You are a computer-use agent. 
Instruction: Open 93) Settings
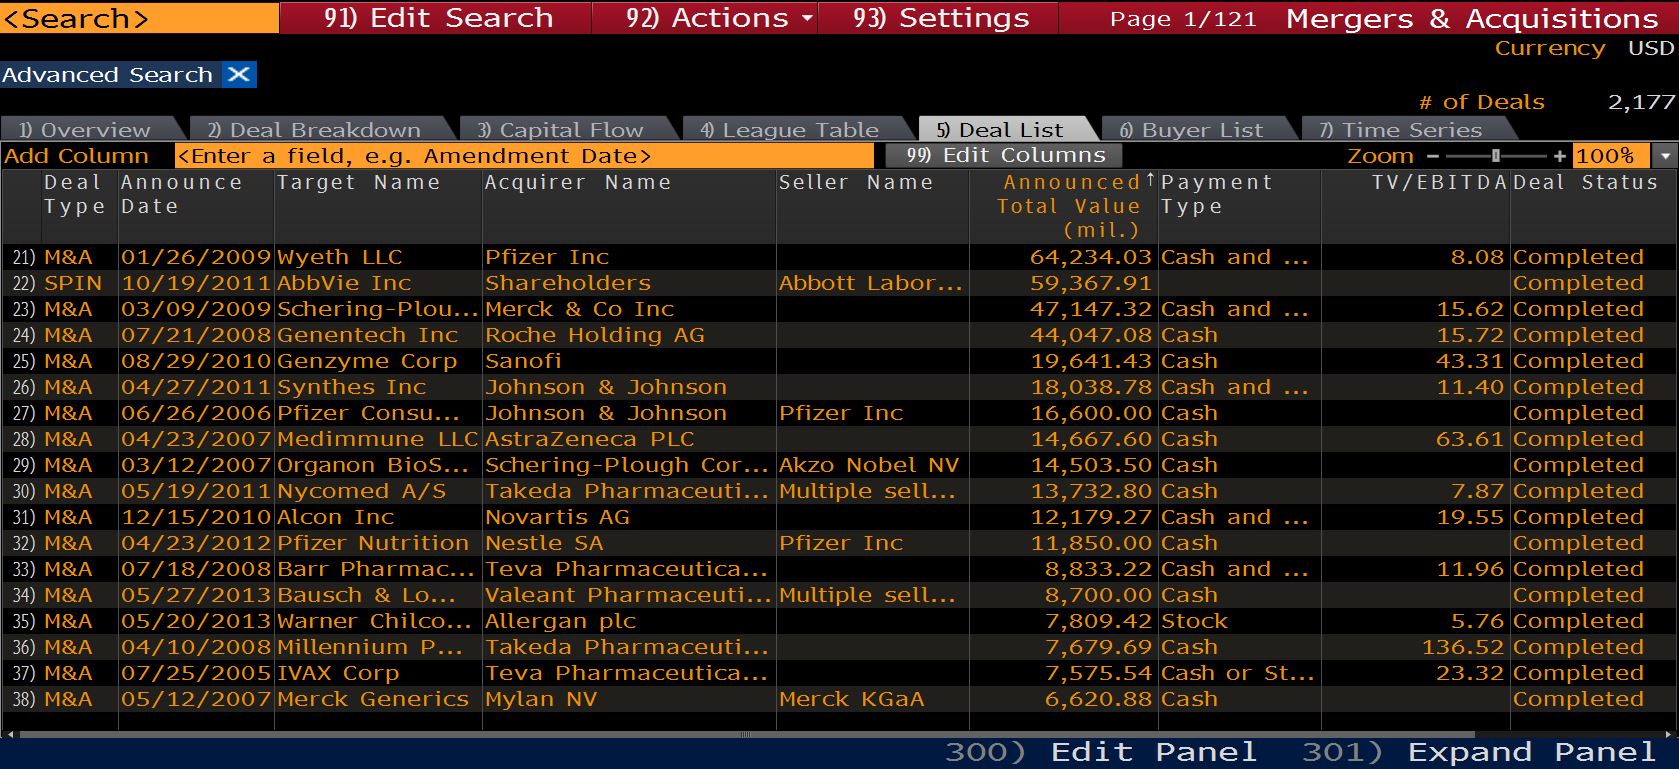point(940,18)
